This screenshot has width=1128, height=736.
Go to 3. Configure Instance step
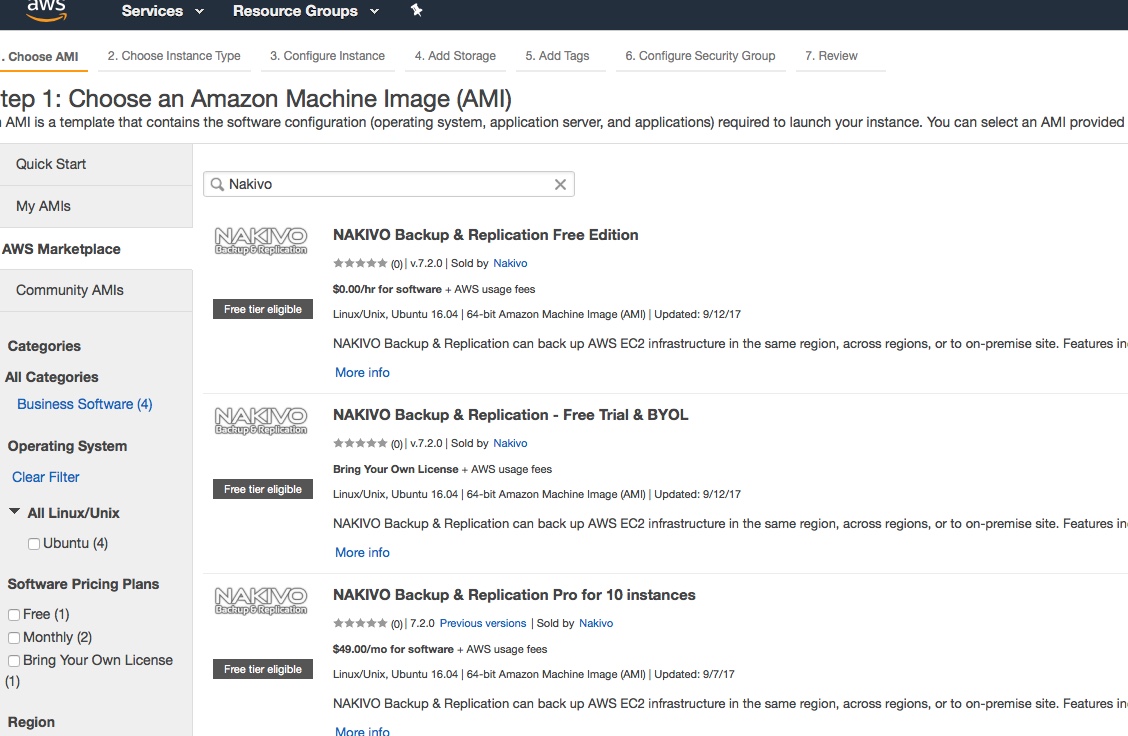327,56
